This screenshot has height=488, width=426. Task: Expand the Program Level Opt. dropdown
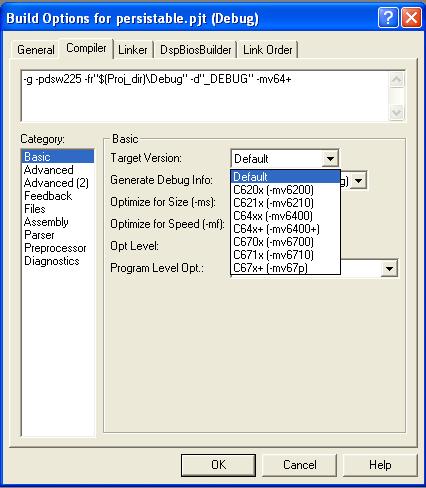click(x=389, y=269)
